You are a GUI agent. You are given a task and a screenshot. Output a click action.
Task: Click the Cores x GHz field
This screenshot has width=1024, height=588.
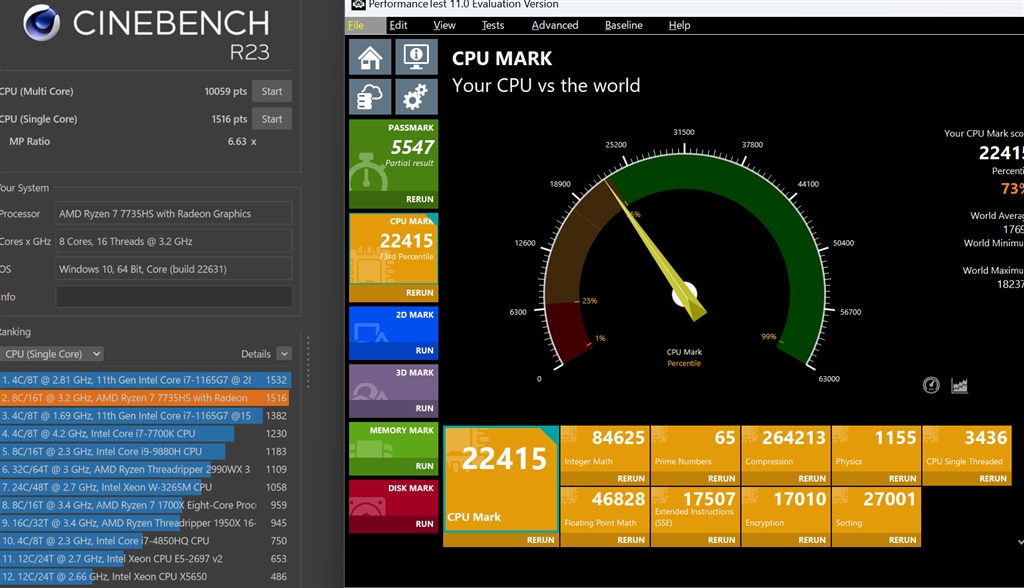(174, 241)
